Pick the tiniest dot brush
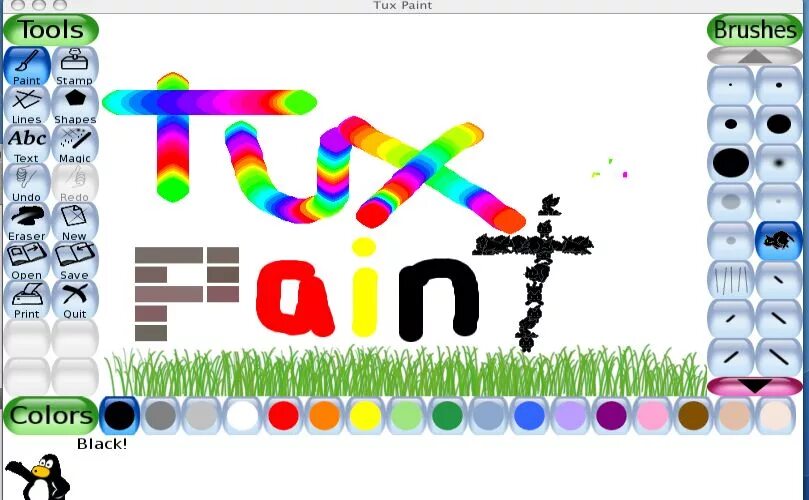809x500 pixels. coord(731,85)
